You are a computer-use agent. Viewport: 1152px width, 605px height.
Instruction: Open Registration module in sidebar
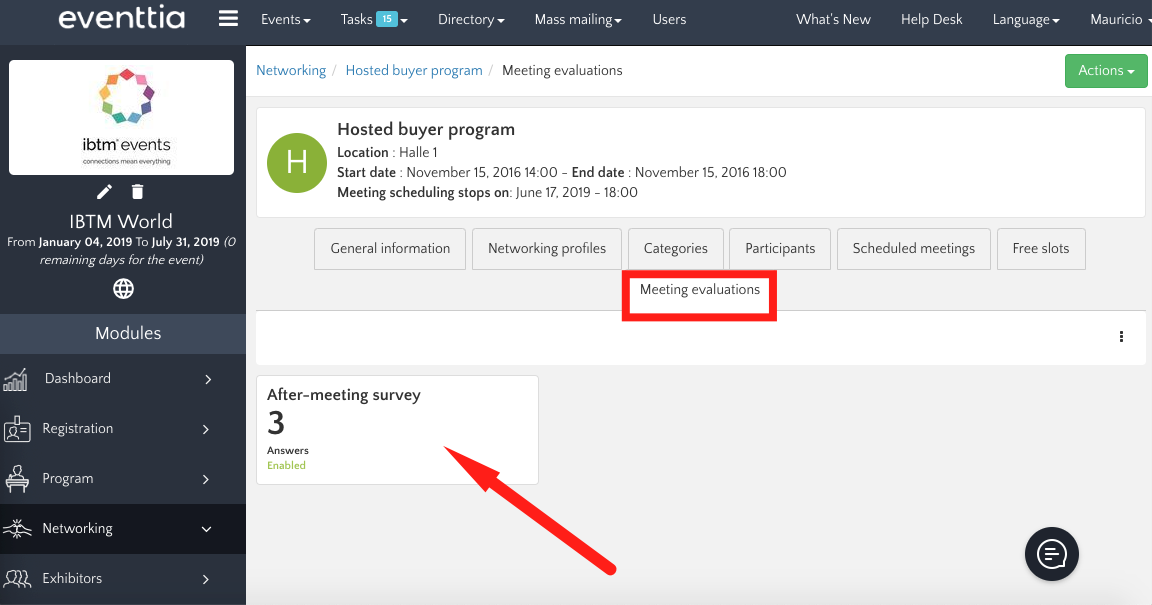[122, 429]
